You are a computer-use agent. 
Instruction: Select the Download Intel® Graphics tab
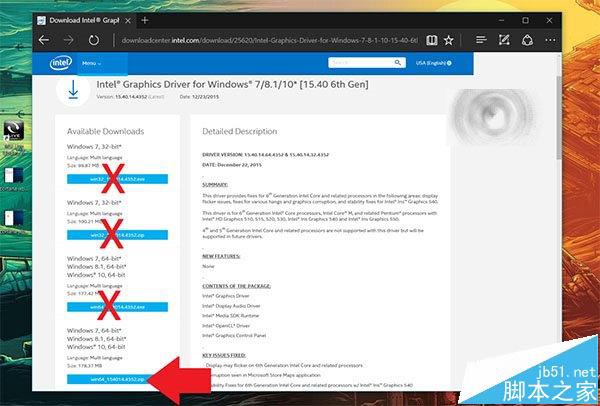click(84, 21)
